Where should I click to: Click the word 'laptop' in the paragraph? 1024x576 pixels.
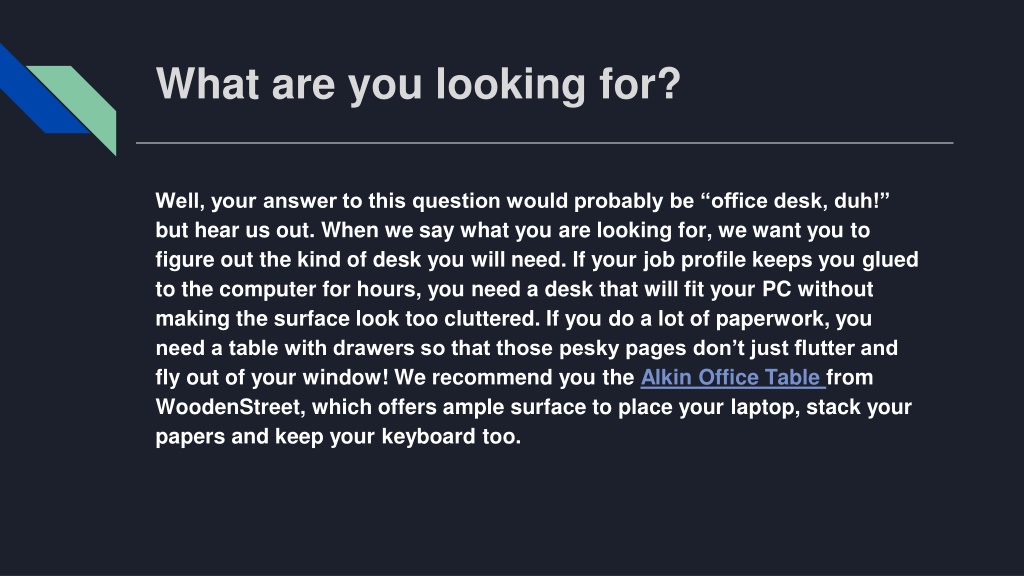coord(764,407)
